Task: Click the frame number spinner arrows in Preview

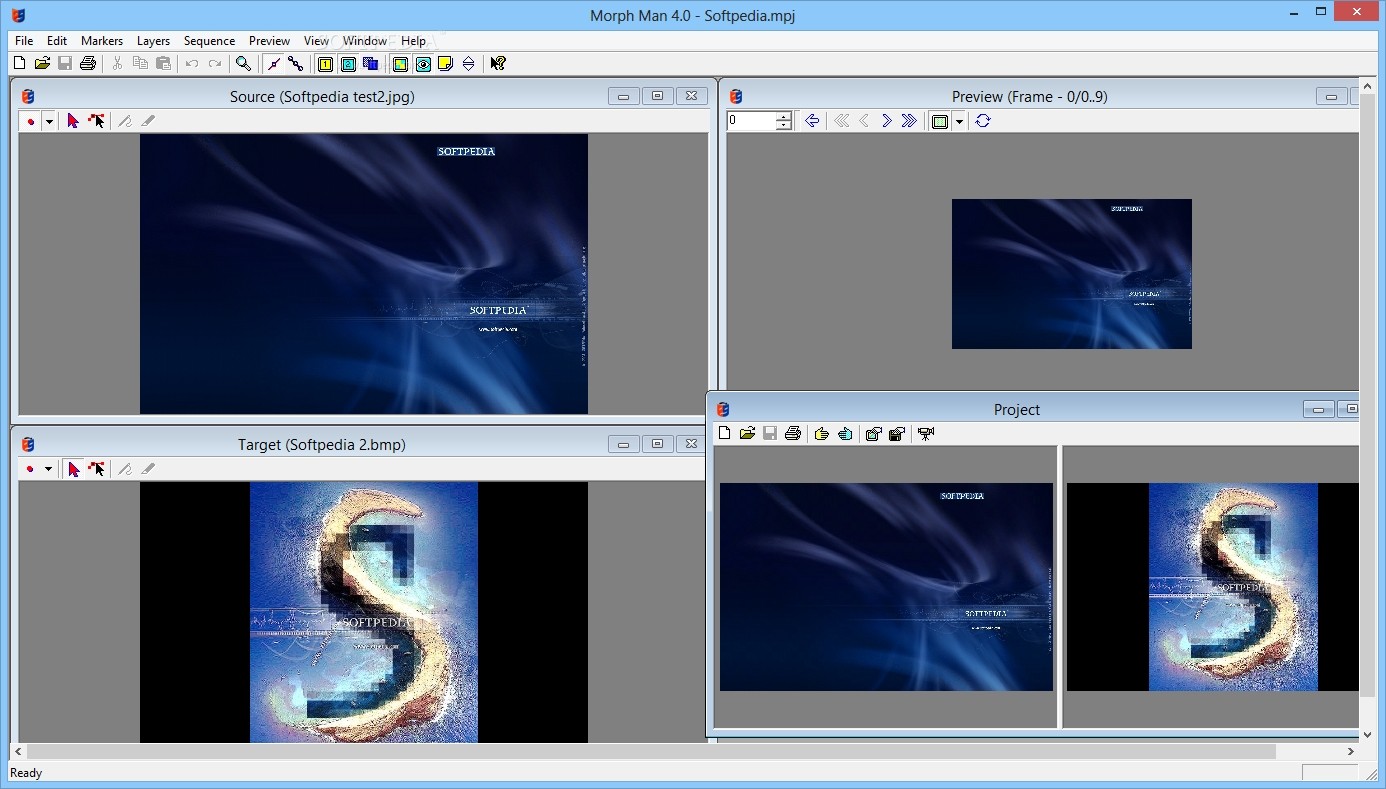Action: point(784,121)
